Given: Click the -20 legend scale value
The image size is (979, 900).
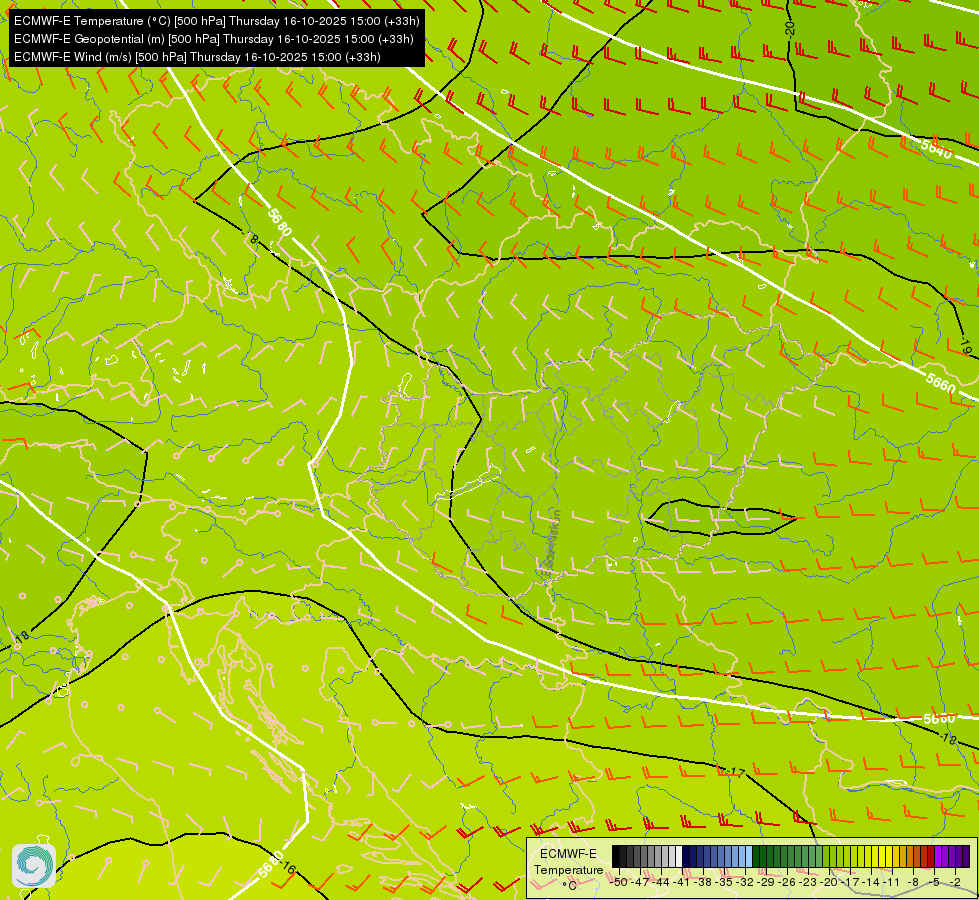Looking at the screenshot, I should [829, 883].
